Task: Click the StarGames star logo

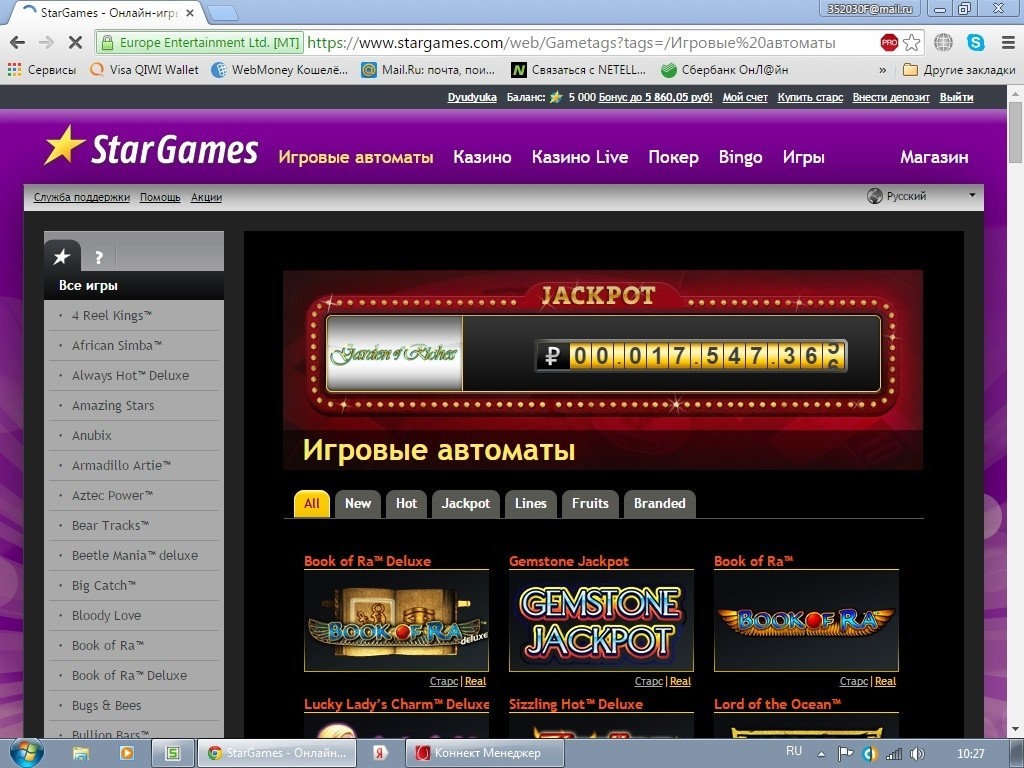Action: (x=65, y=145)
